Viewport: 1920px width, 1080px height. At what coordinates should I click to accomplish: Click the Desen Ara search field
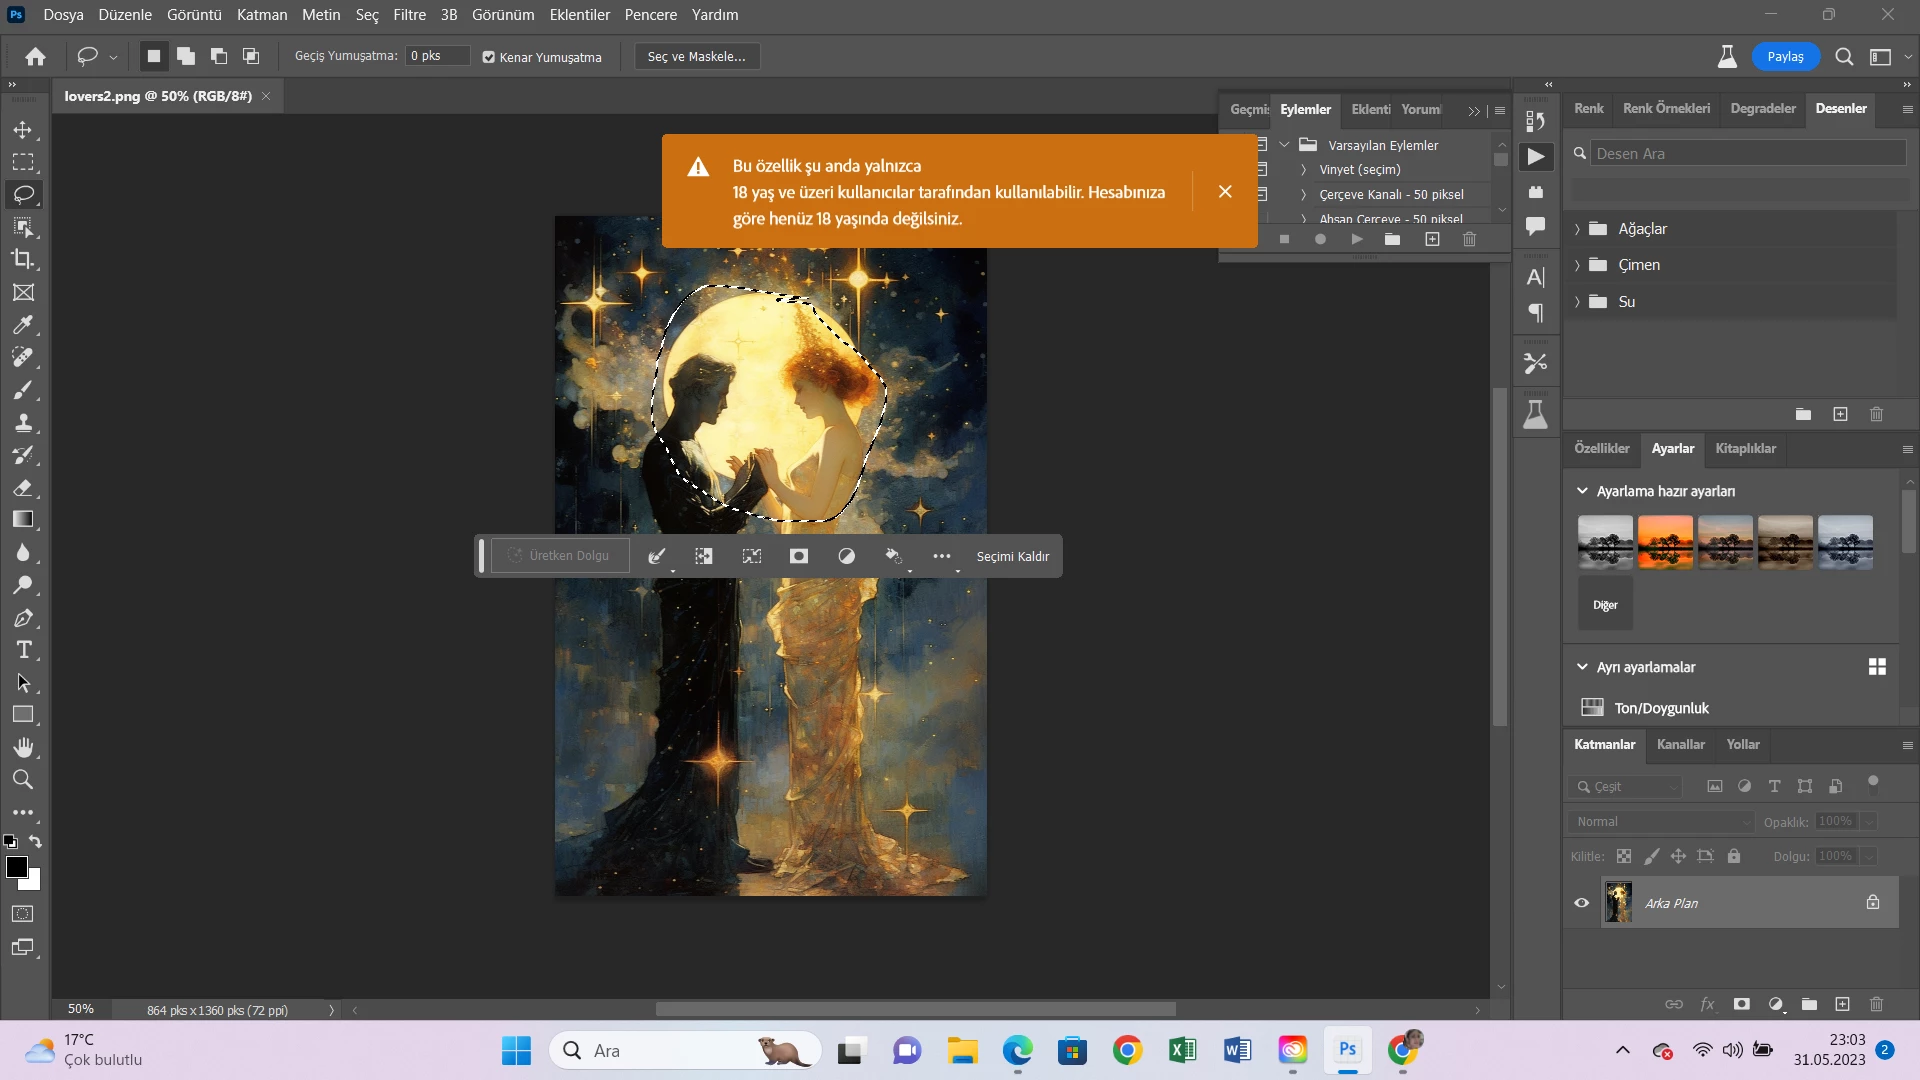pyautogui.click(x=1745, y=153)
